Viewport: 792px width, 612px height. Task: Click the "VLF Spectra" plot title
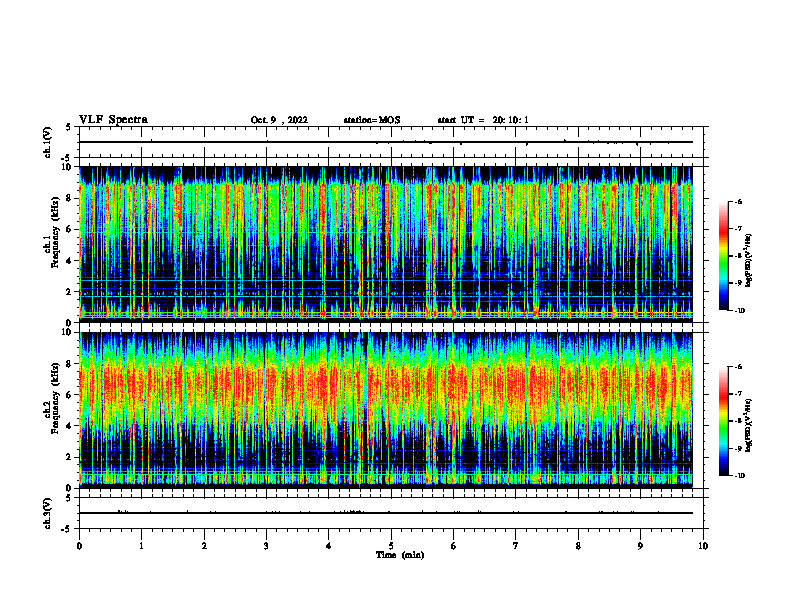click(x=113, y=119)
